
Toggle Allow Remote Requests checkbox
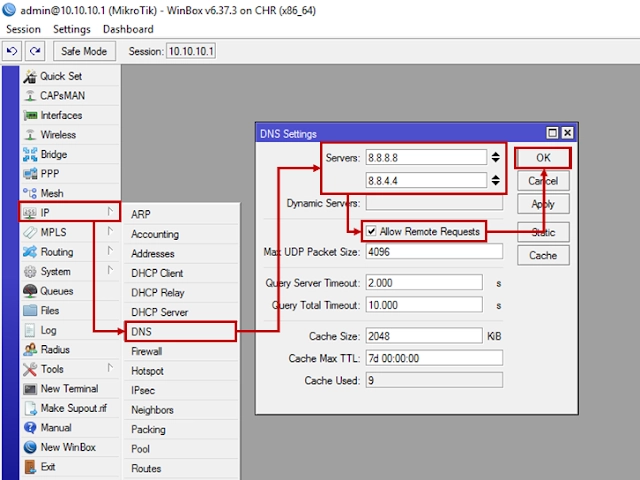tap(371, 231)
